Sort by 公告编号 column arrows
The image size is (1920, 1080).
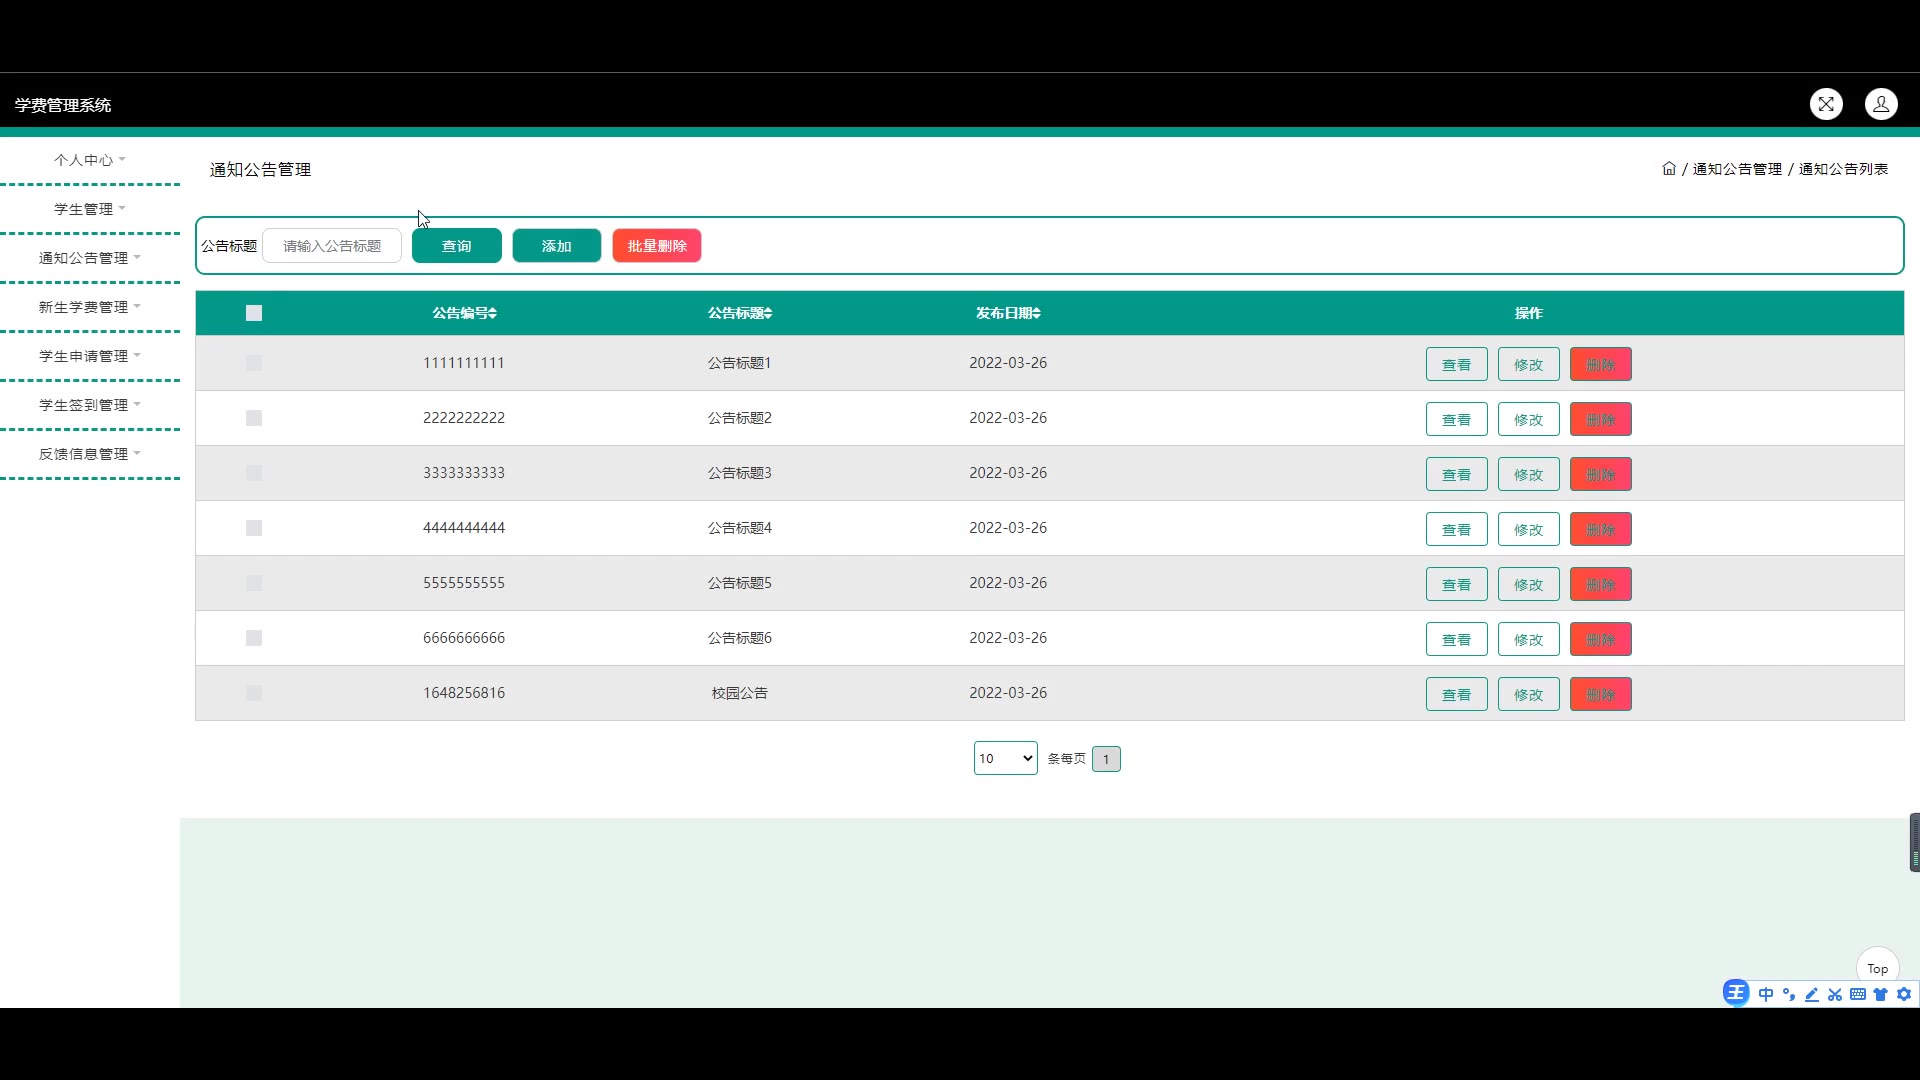493,313
